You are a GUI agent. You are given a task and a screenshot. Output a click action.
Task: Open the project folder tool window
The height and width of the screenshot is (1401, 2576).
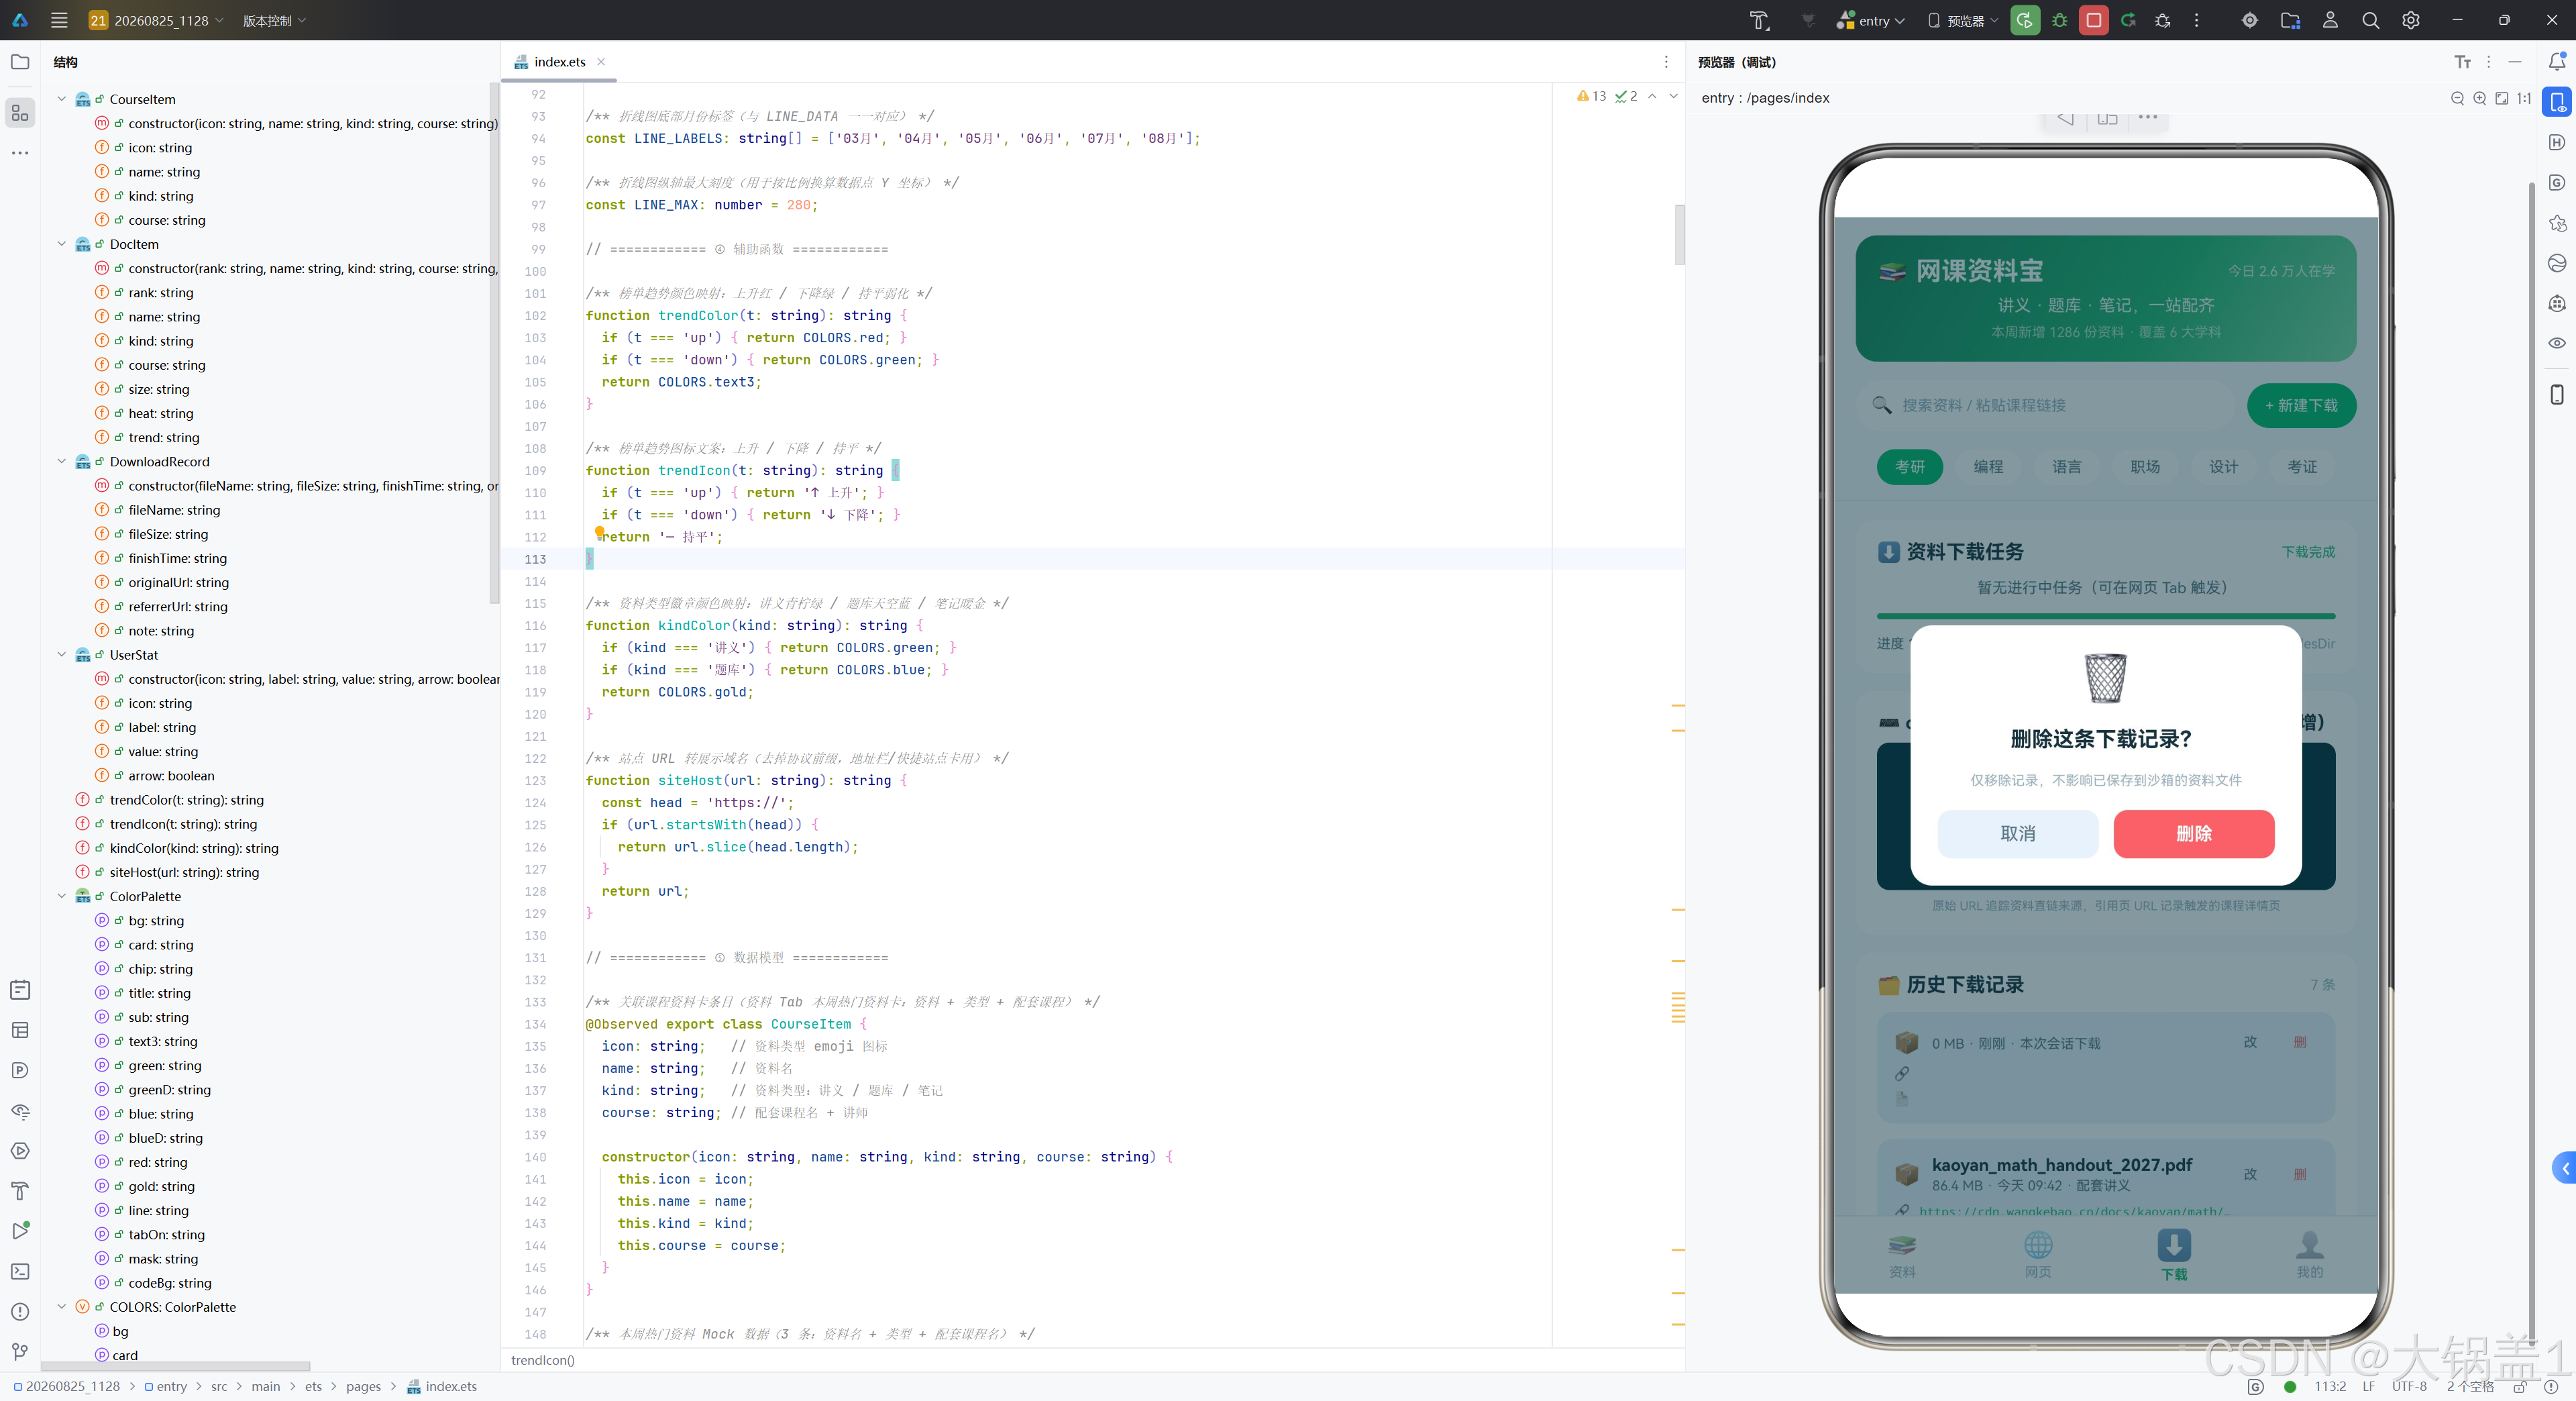pos(20,62)
